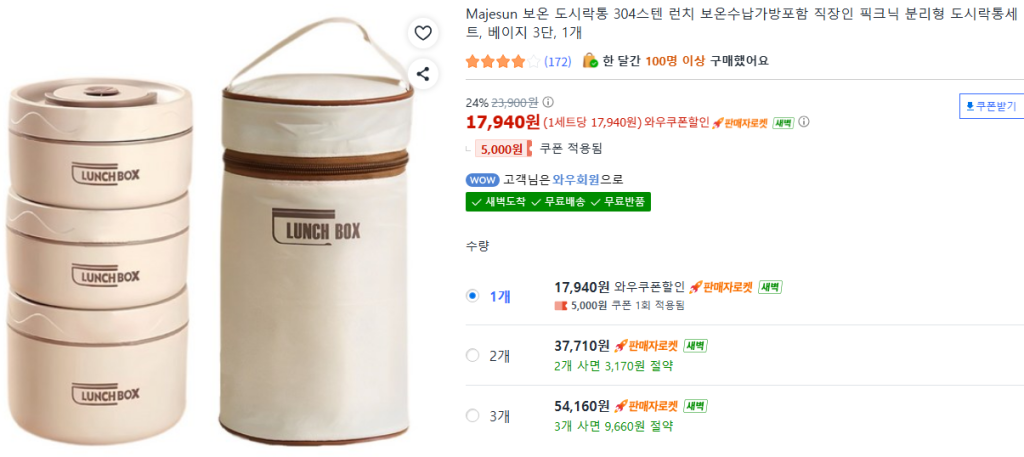
Task: Click the share icon on the product image
Action: pyautogui.click(x=423, y=73)
